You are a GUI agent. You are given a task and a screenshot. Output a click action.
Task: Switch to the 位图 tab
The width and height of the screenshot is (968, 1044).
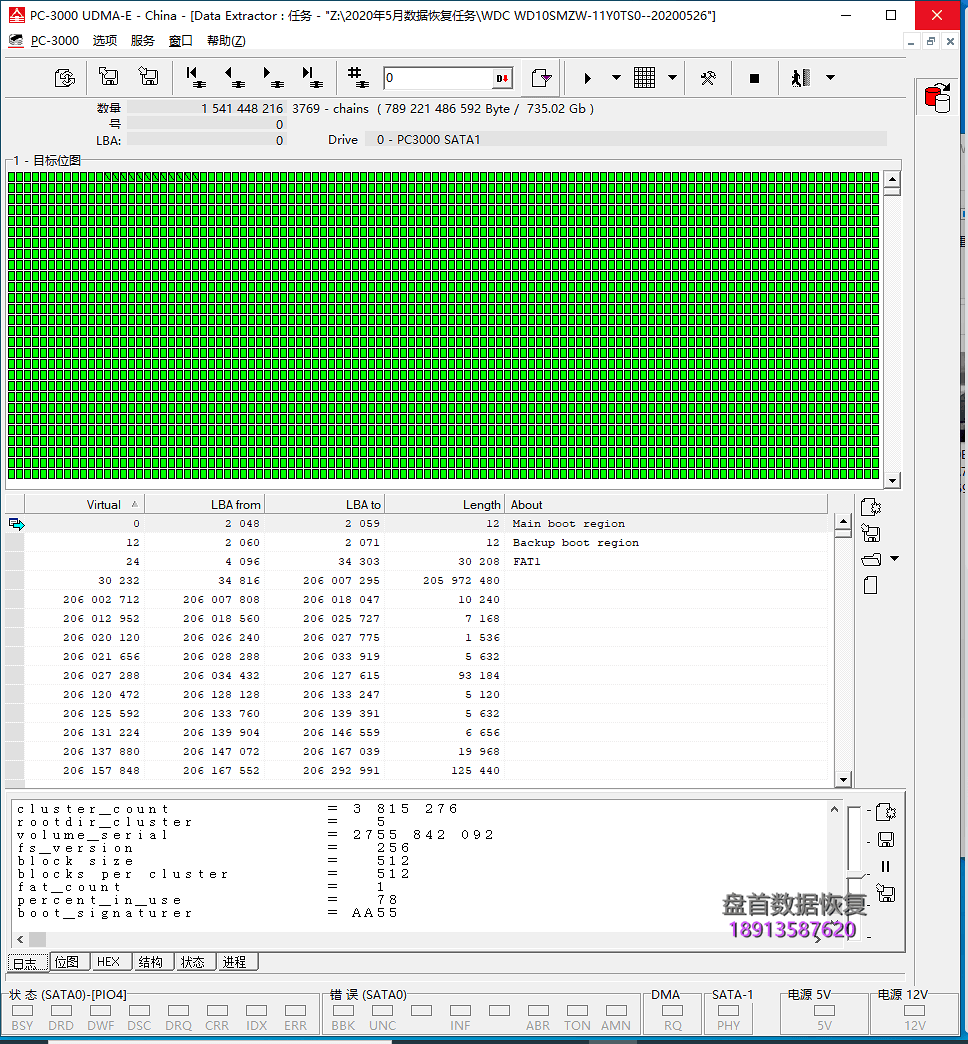[68, 962]
